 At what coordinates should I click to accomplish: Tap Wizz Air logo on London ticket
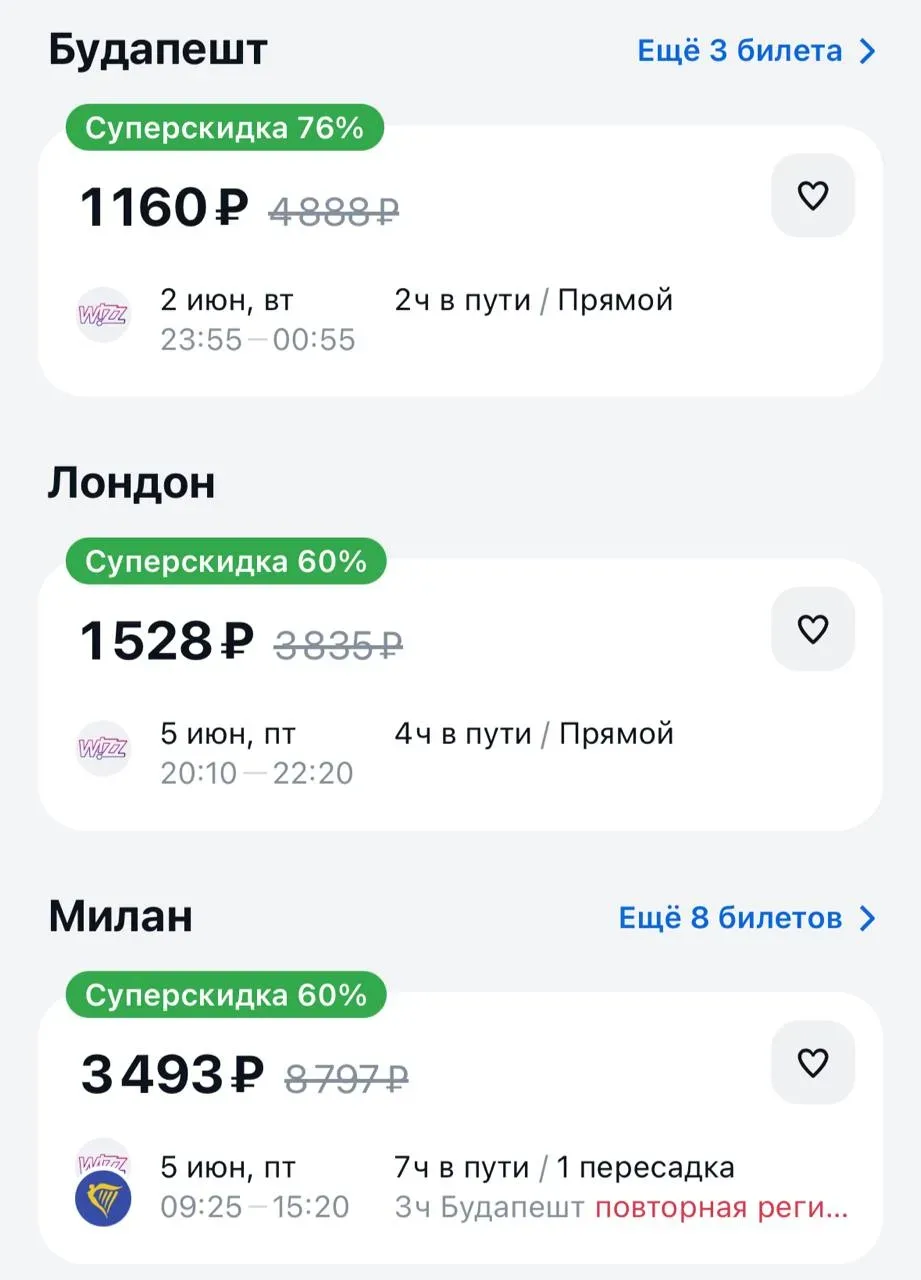[103, 748]
